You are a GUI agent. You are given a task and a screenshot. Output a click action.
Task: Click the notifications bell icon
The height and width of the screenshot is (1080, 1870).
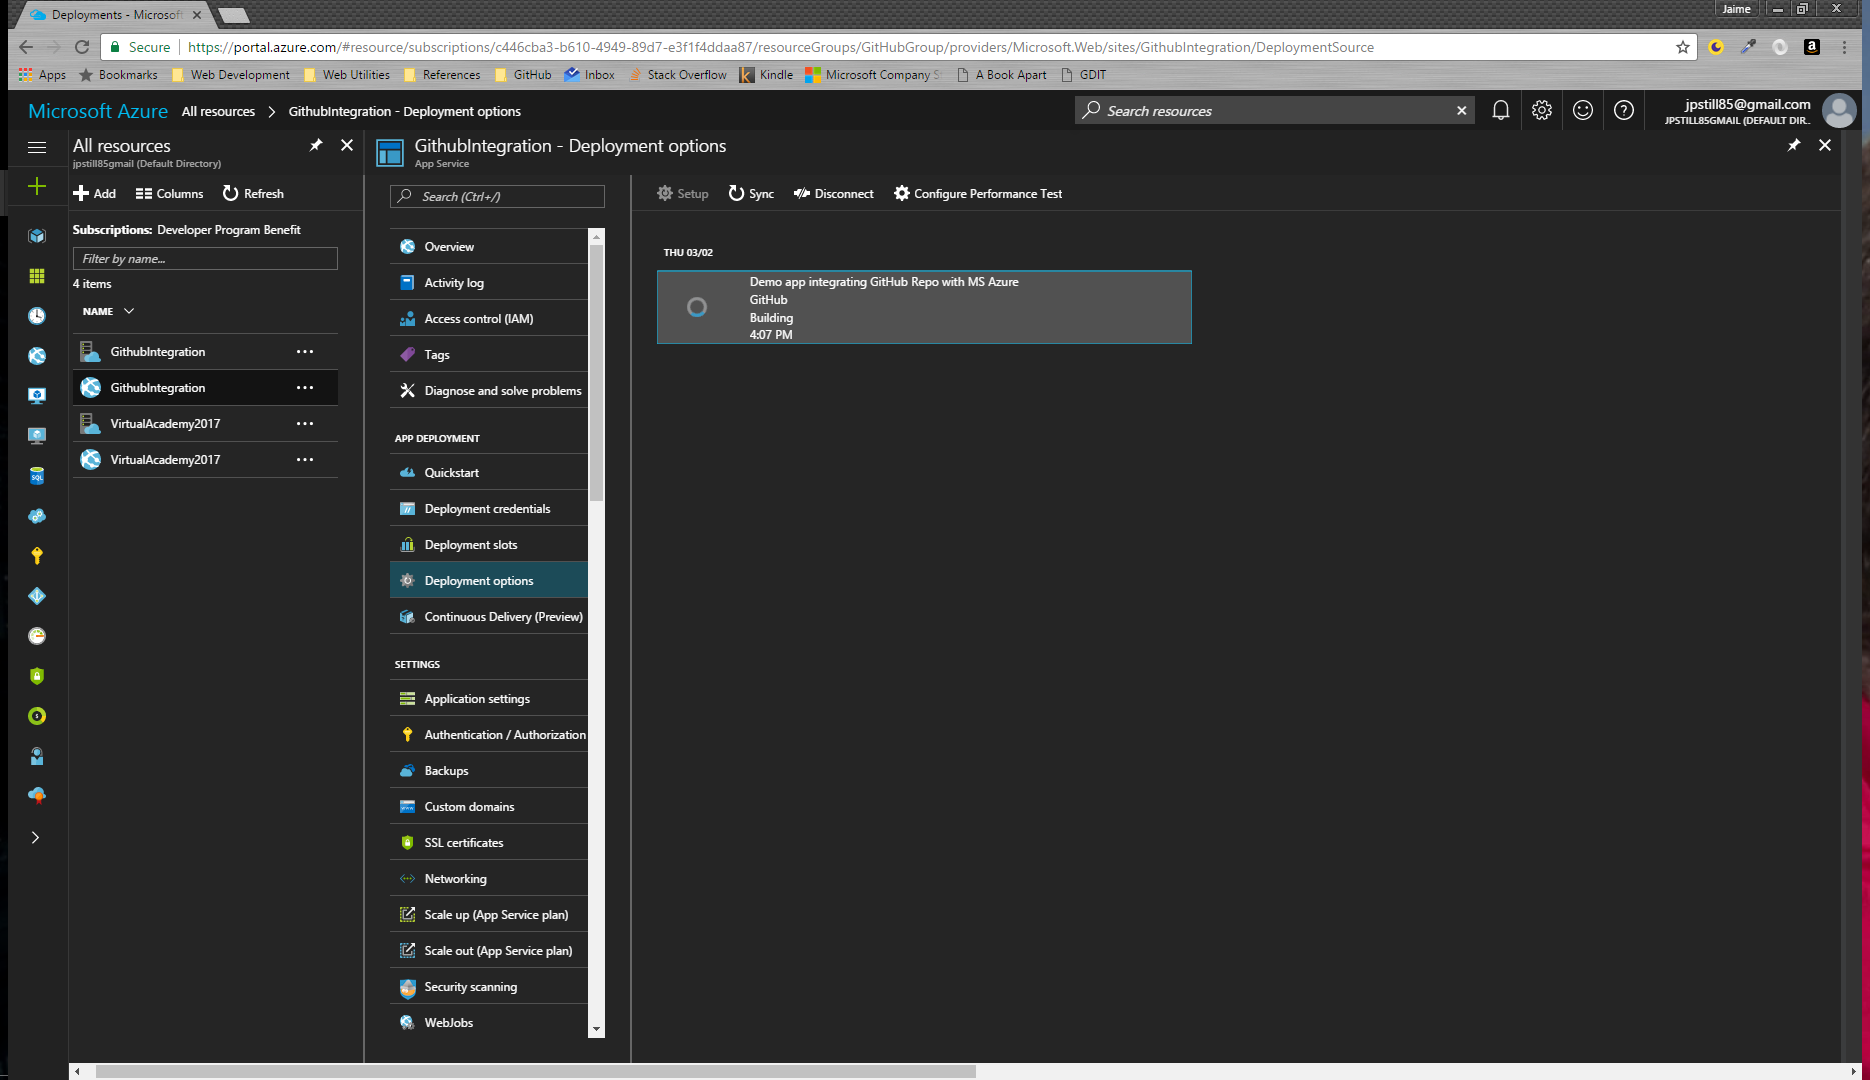(1500, 111)
